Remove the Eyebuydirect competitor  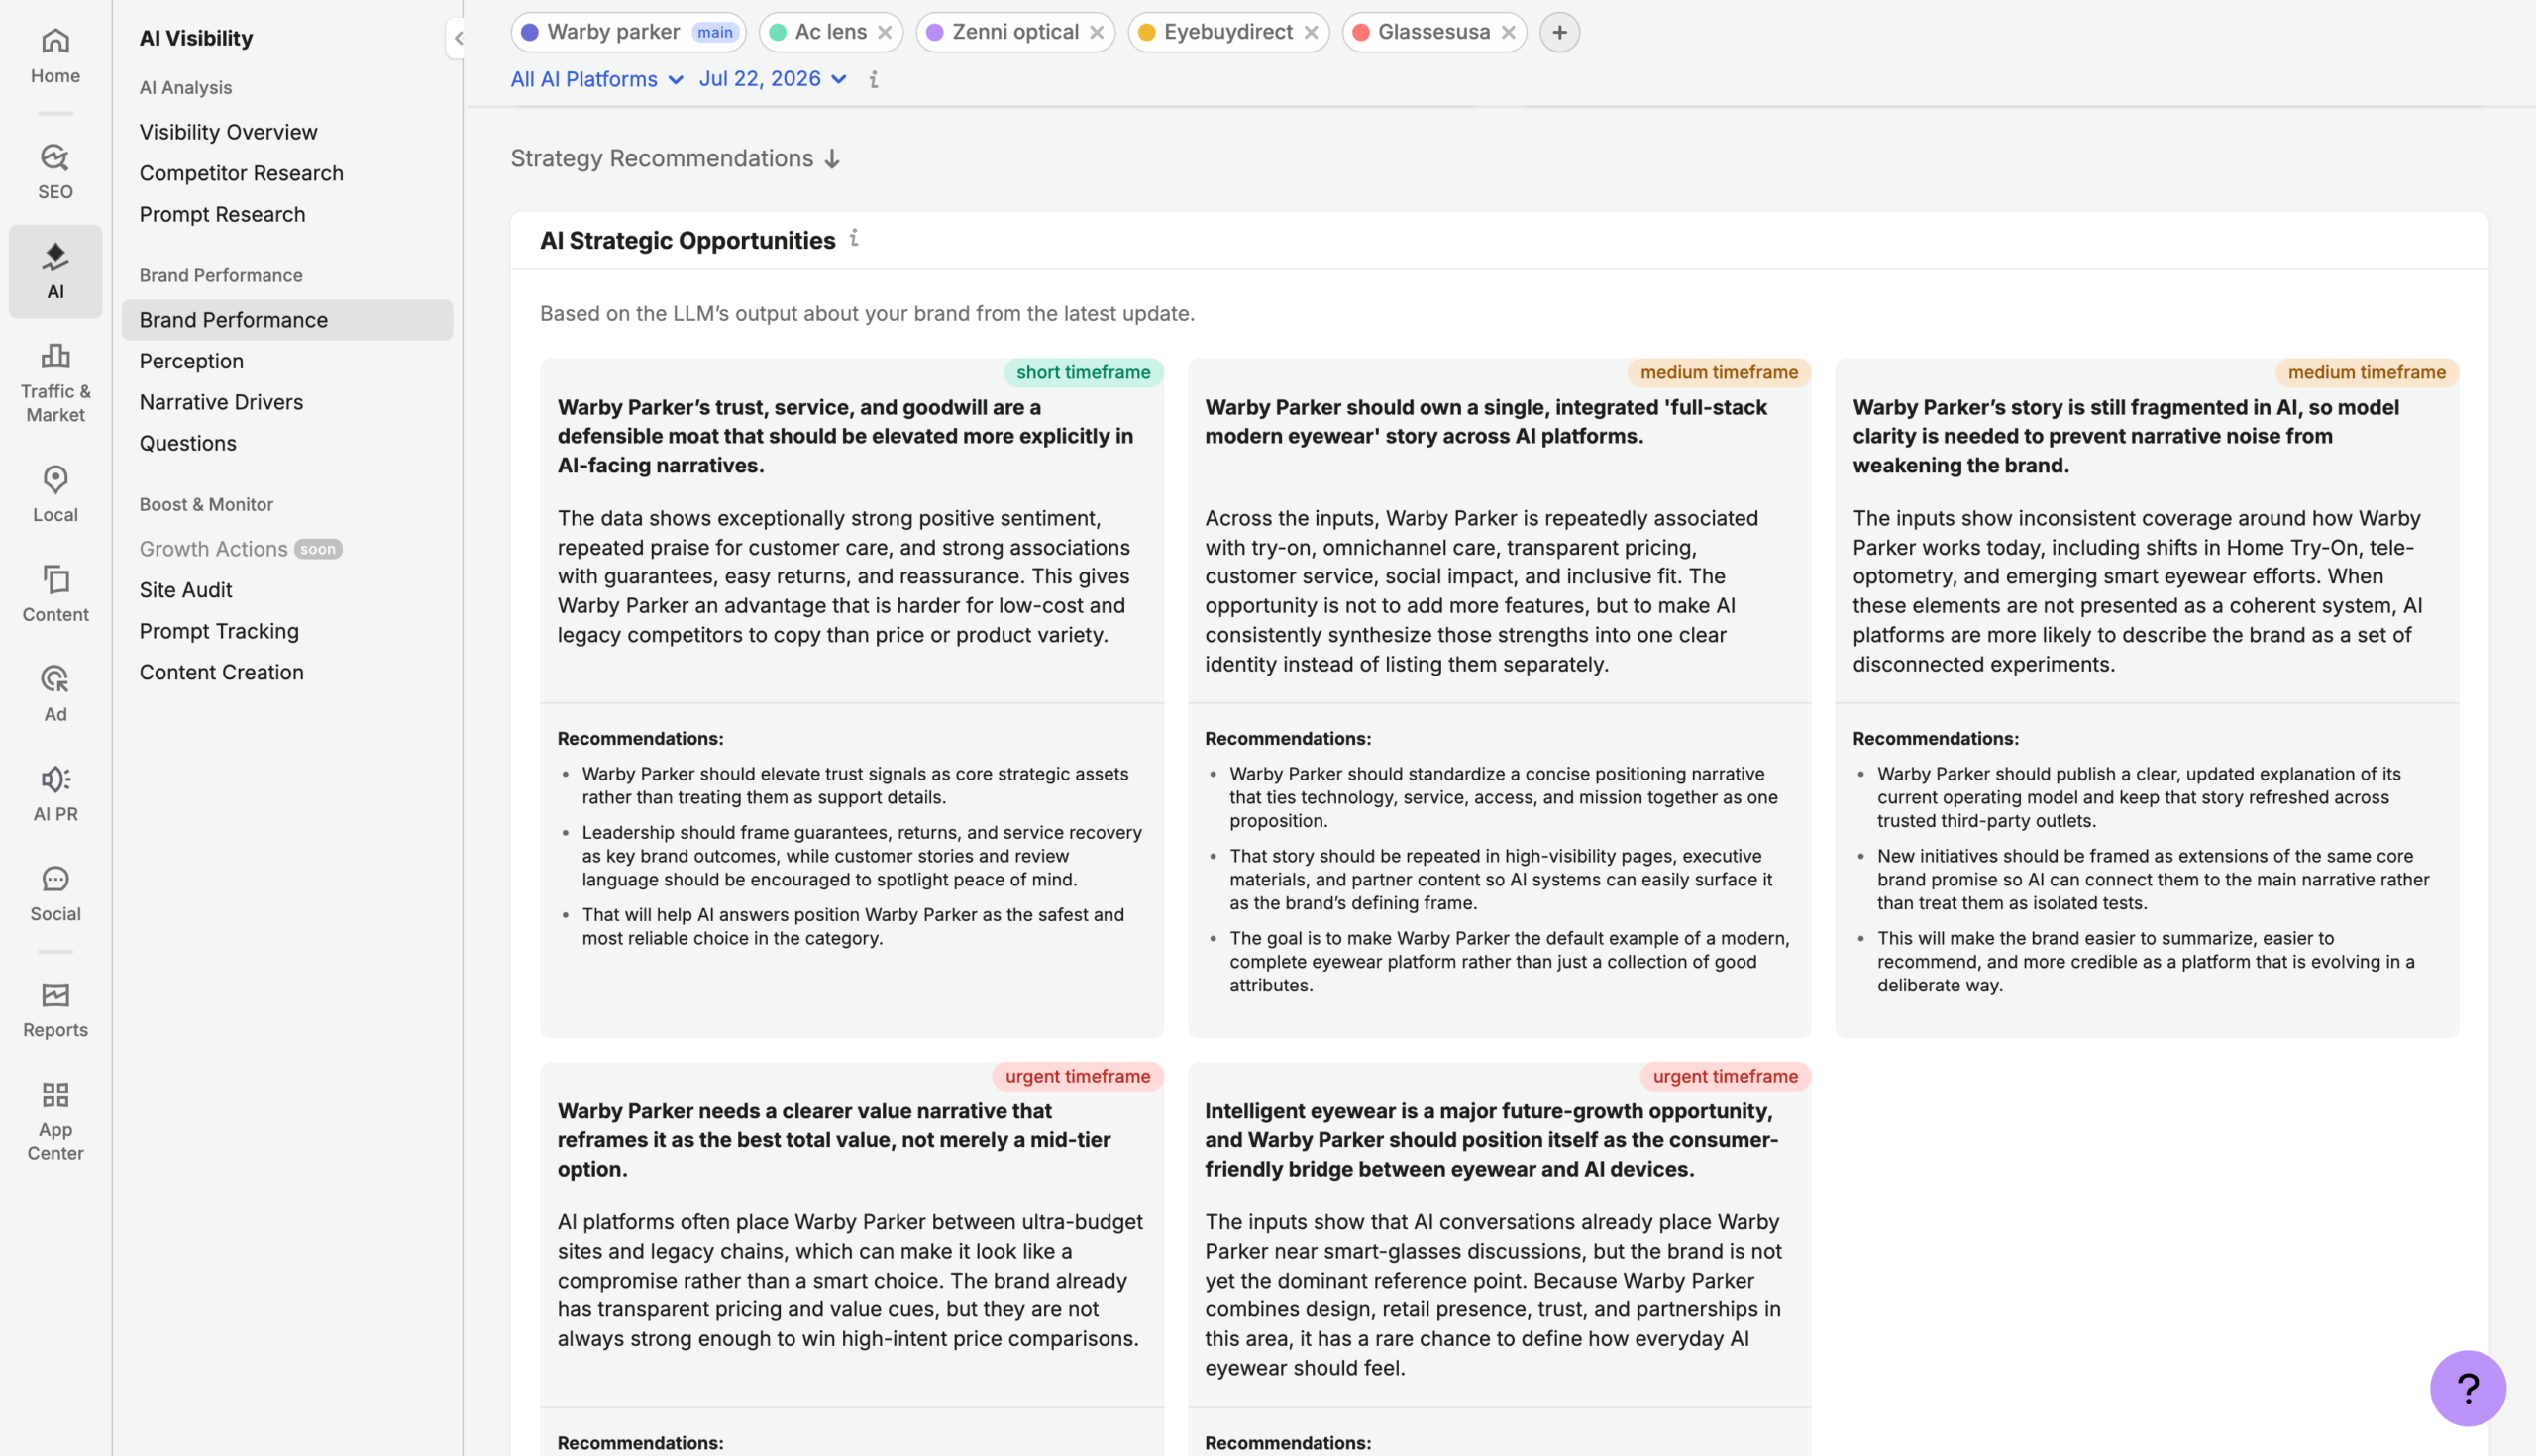(1311, 32)
